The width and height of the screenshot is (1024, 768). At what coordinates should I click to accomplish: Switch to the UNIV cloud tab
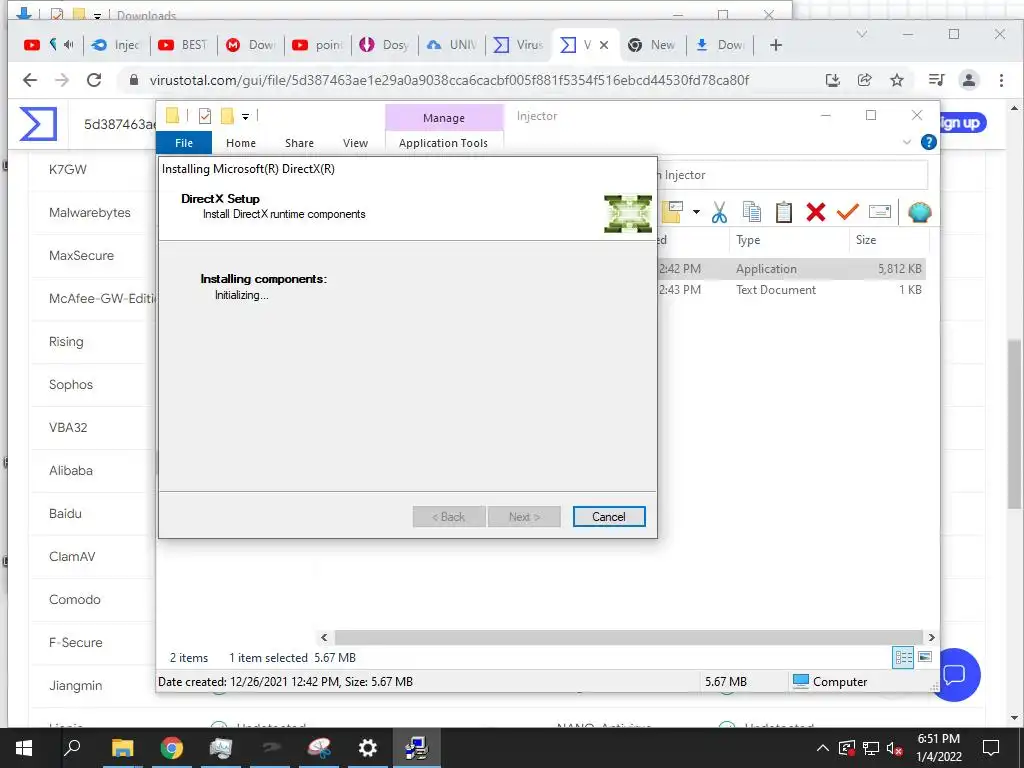451,45
